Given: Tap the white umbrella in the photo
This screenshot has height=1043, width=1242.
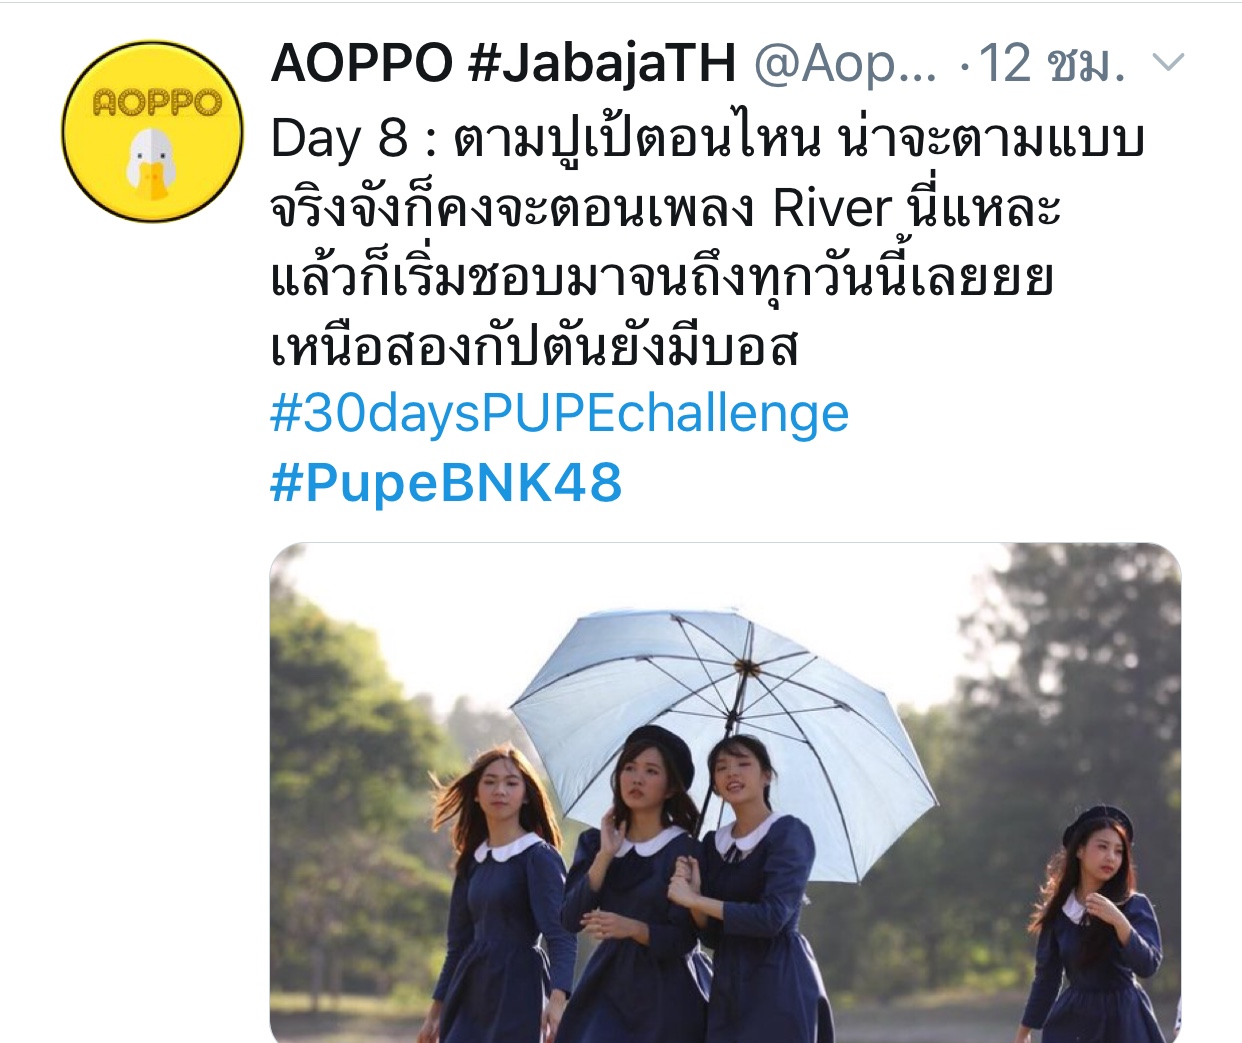Looking at the screenshot, I should [724, 705].
